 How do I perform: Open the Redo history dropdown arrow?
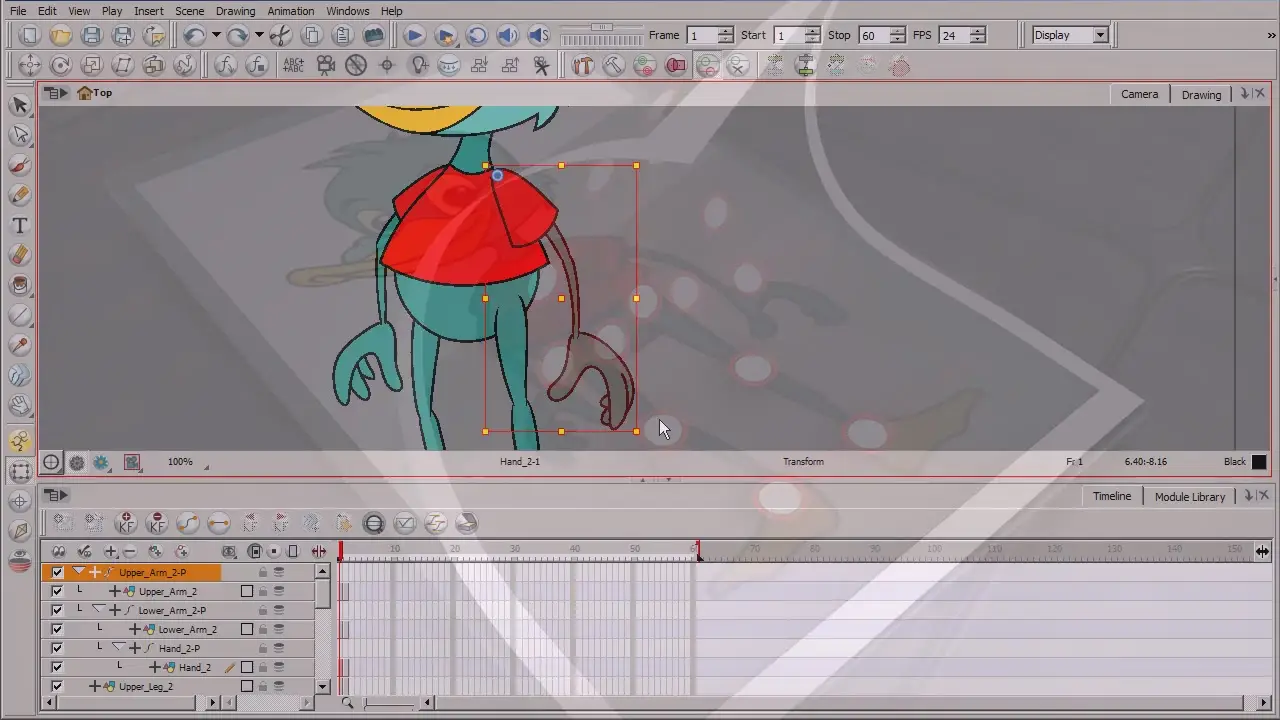click(258, 35)
